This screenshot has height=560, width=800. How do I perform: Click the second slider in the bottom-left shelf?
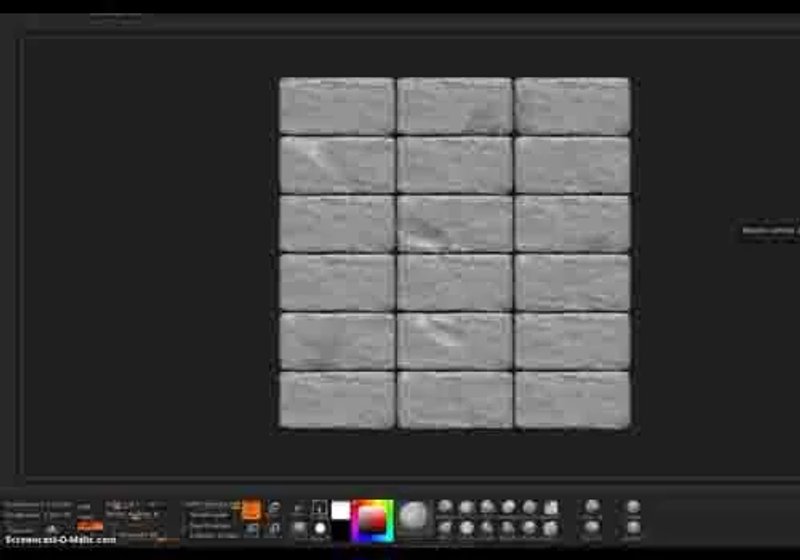click(38, 516)
